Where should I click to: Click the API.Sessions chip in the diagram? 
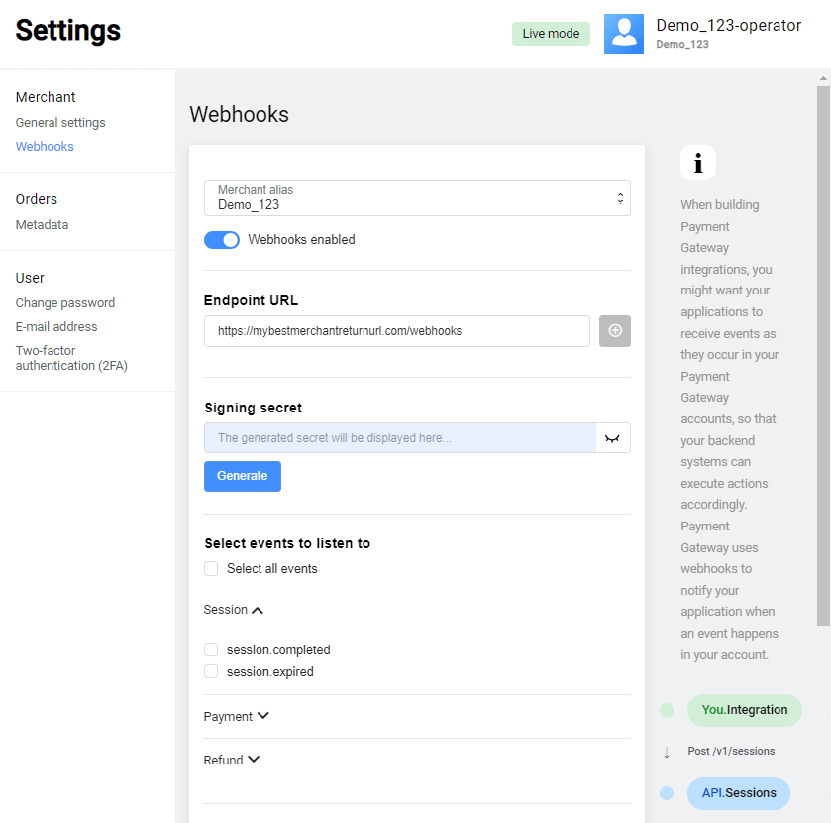pyautogui.click(x=738, y=793)
